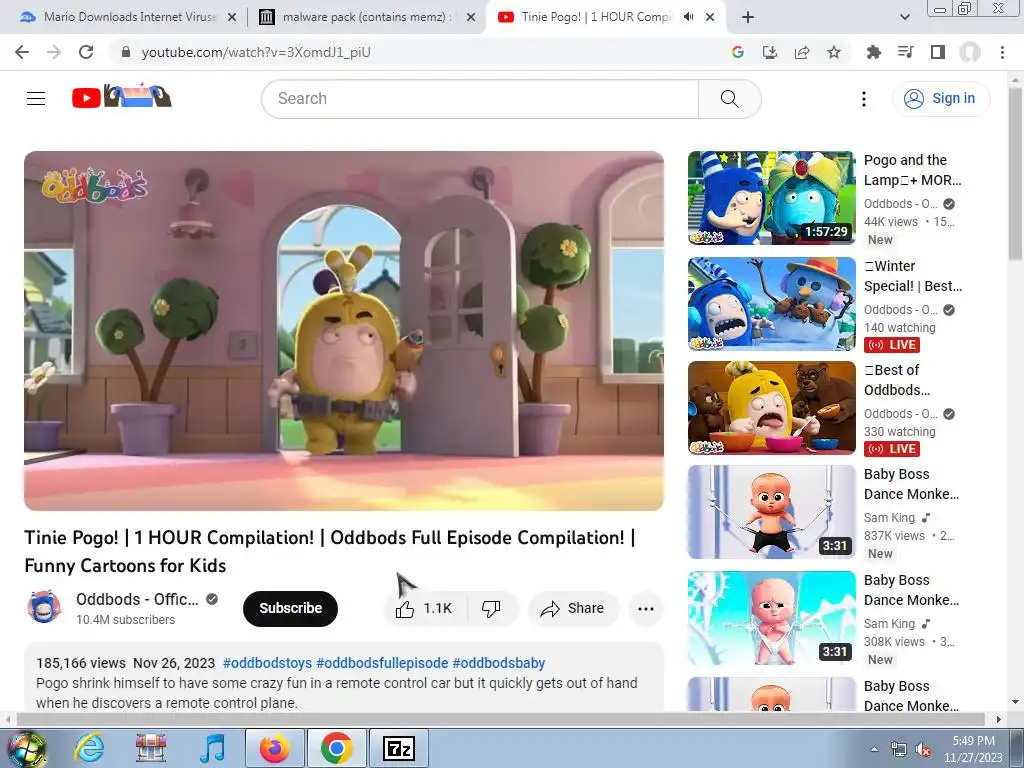Open the #oddbodsbaby hashtag link

(x=499, y=663)
